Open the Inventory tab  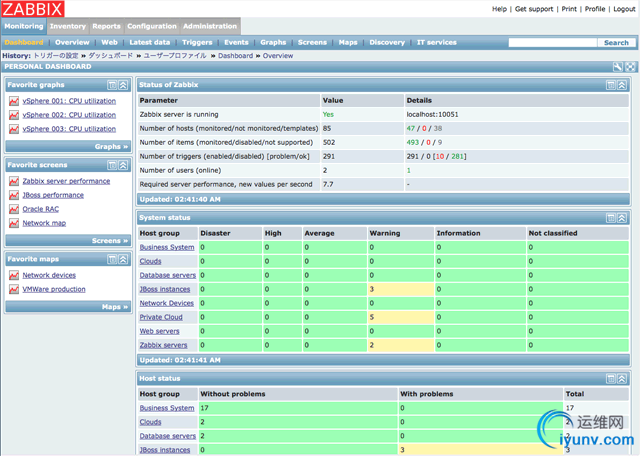(68, 26)
